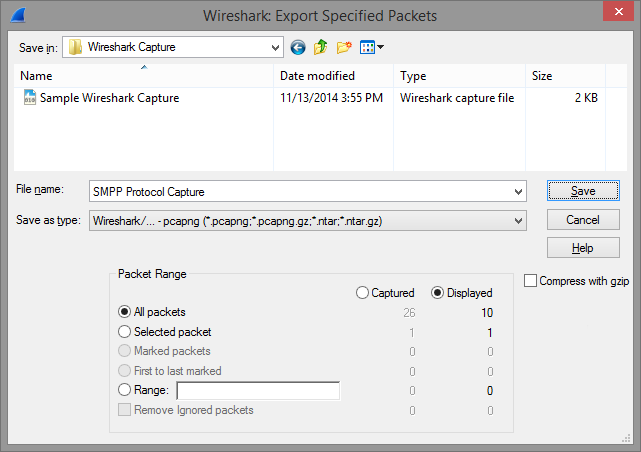This screenshot has height=452, width=641.
Task: Expand the View Menu dropdown arrow
Action: pos(381,47)
